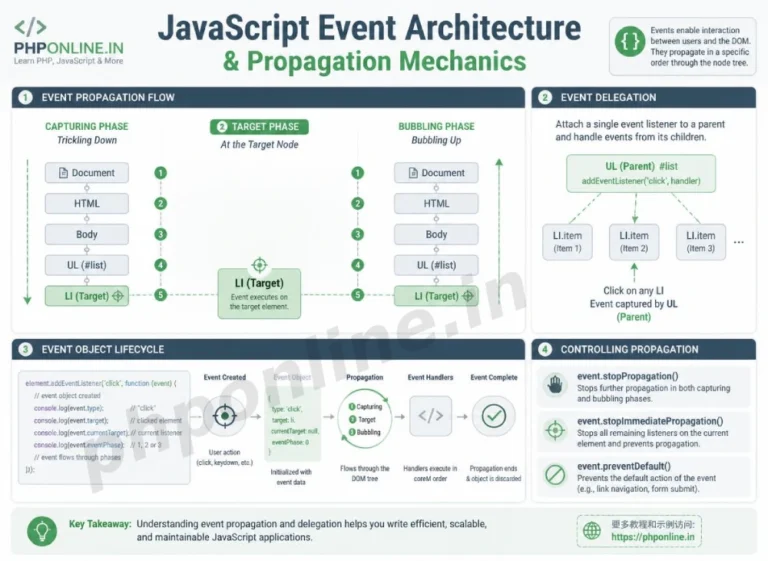Click the 'event.preventDefault()' heading
This screenshot has width=768, height=561.
pos(624,466)
